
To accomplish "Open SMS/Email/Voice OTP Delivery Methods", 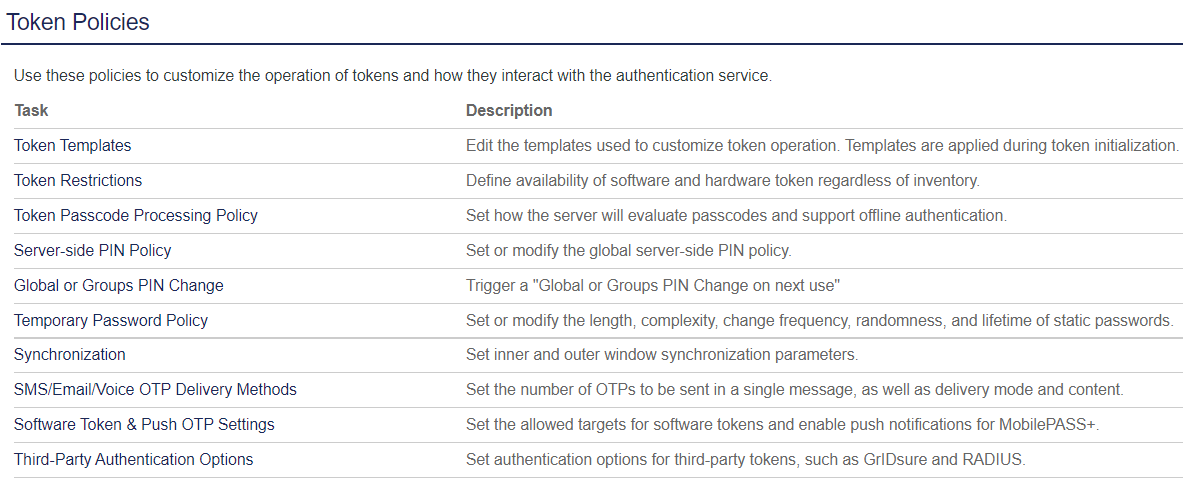I will pyautogui.click(x=155, y=390).
